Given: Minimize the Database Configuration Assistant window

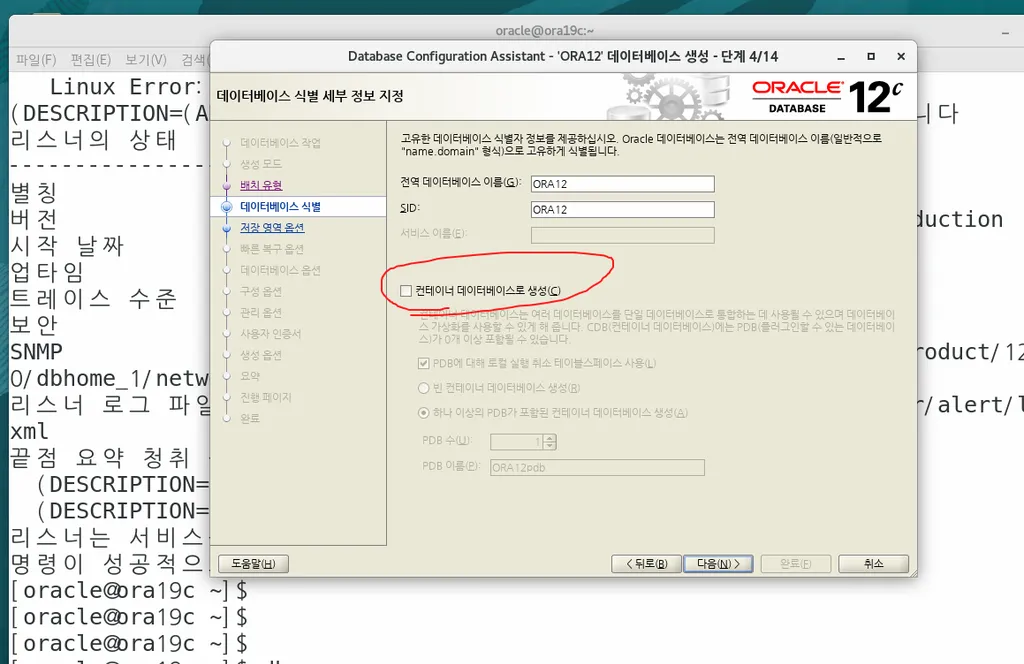Looking at the screenshot, I should (x=840, y=57).
